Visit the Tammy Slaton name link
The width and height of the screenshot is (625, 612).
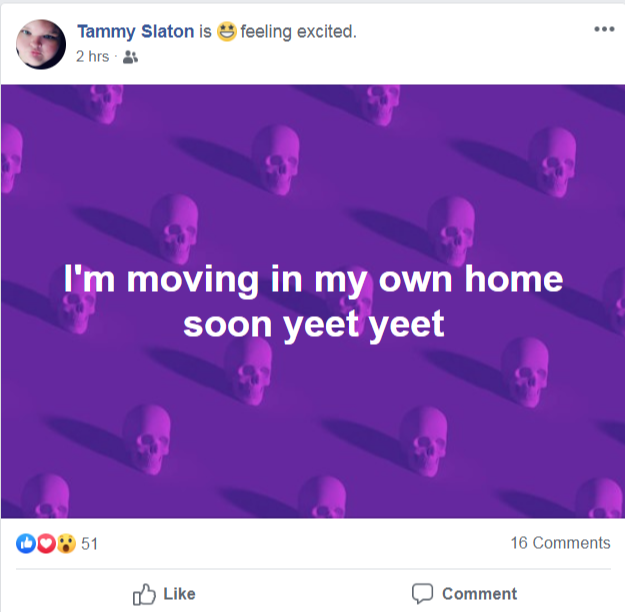(136, 31)
